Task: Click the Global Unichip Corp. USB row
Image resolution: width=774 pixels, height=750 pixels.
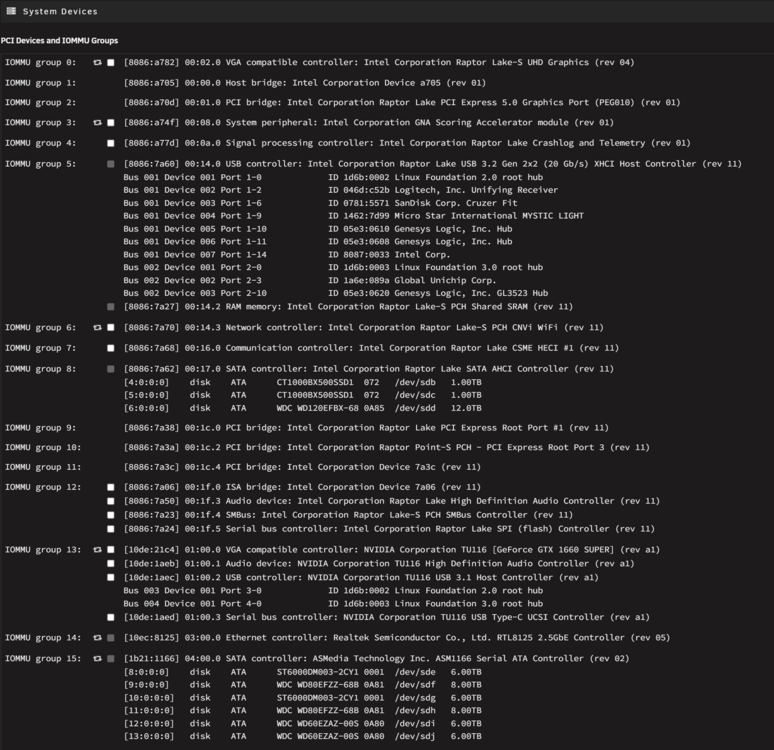Action: [x=310, y=280]
